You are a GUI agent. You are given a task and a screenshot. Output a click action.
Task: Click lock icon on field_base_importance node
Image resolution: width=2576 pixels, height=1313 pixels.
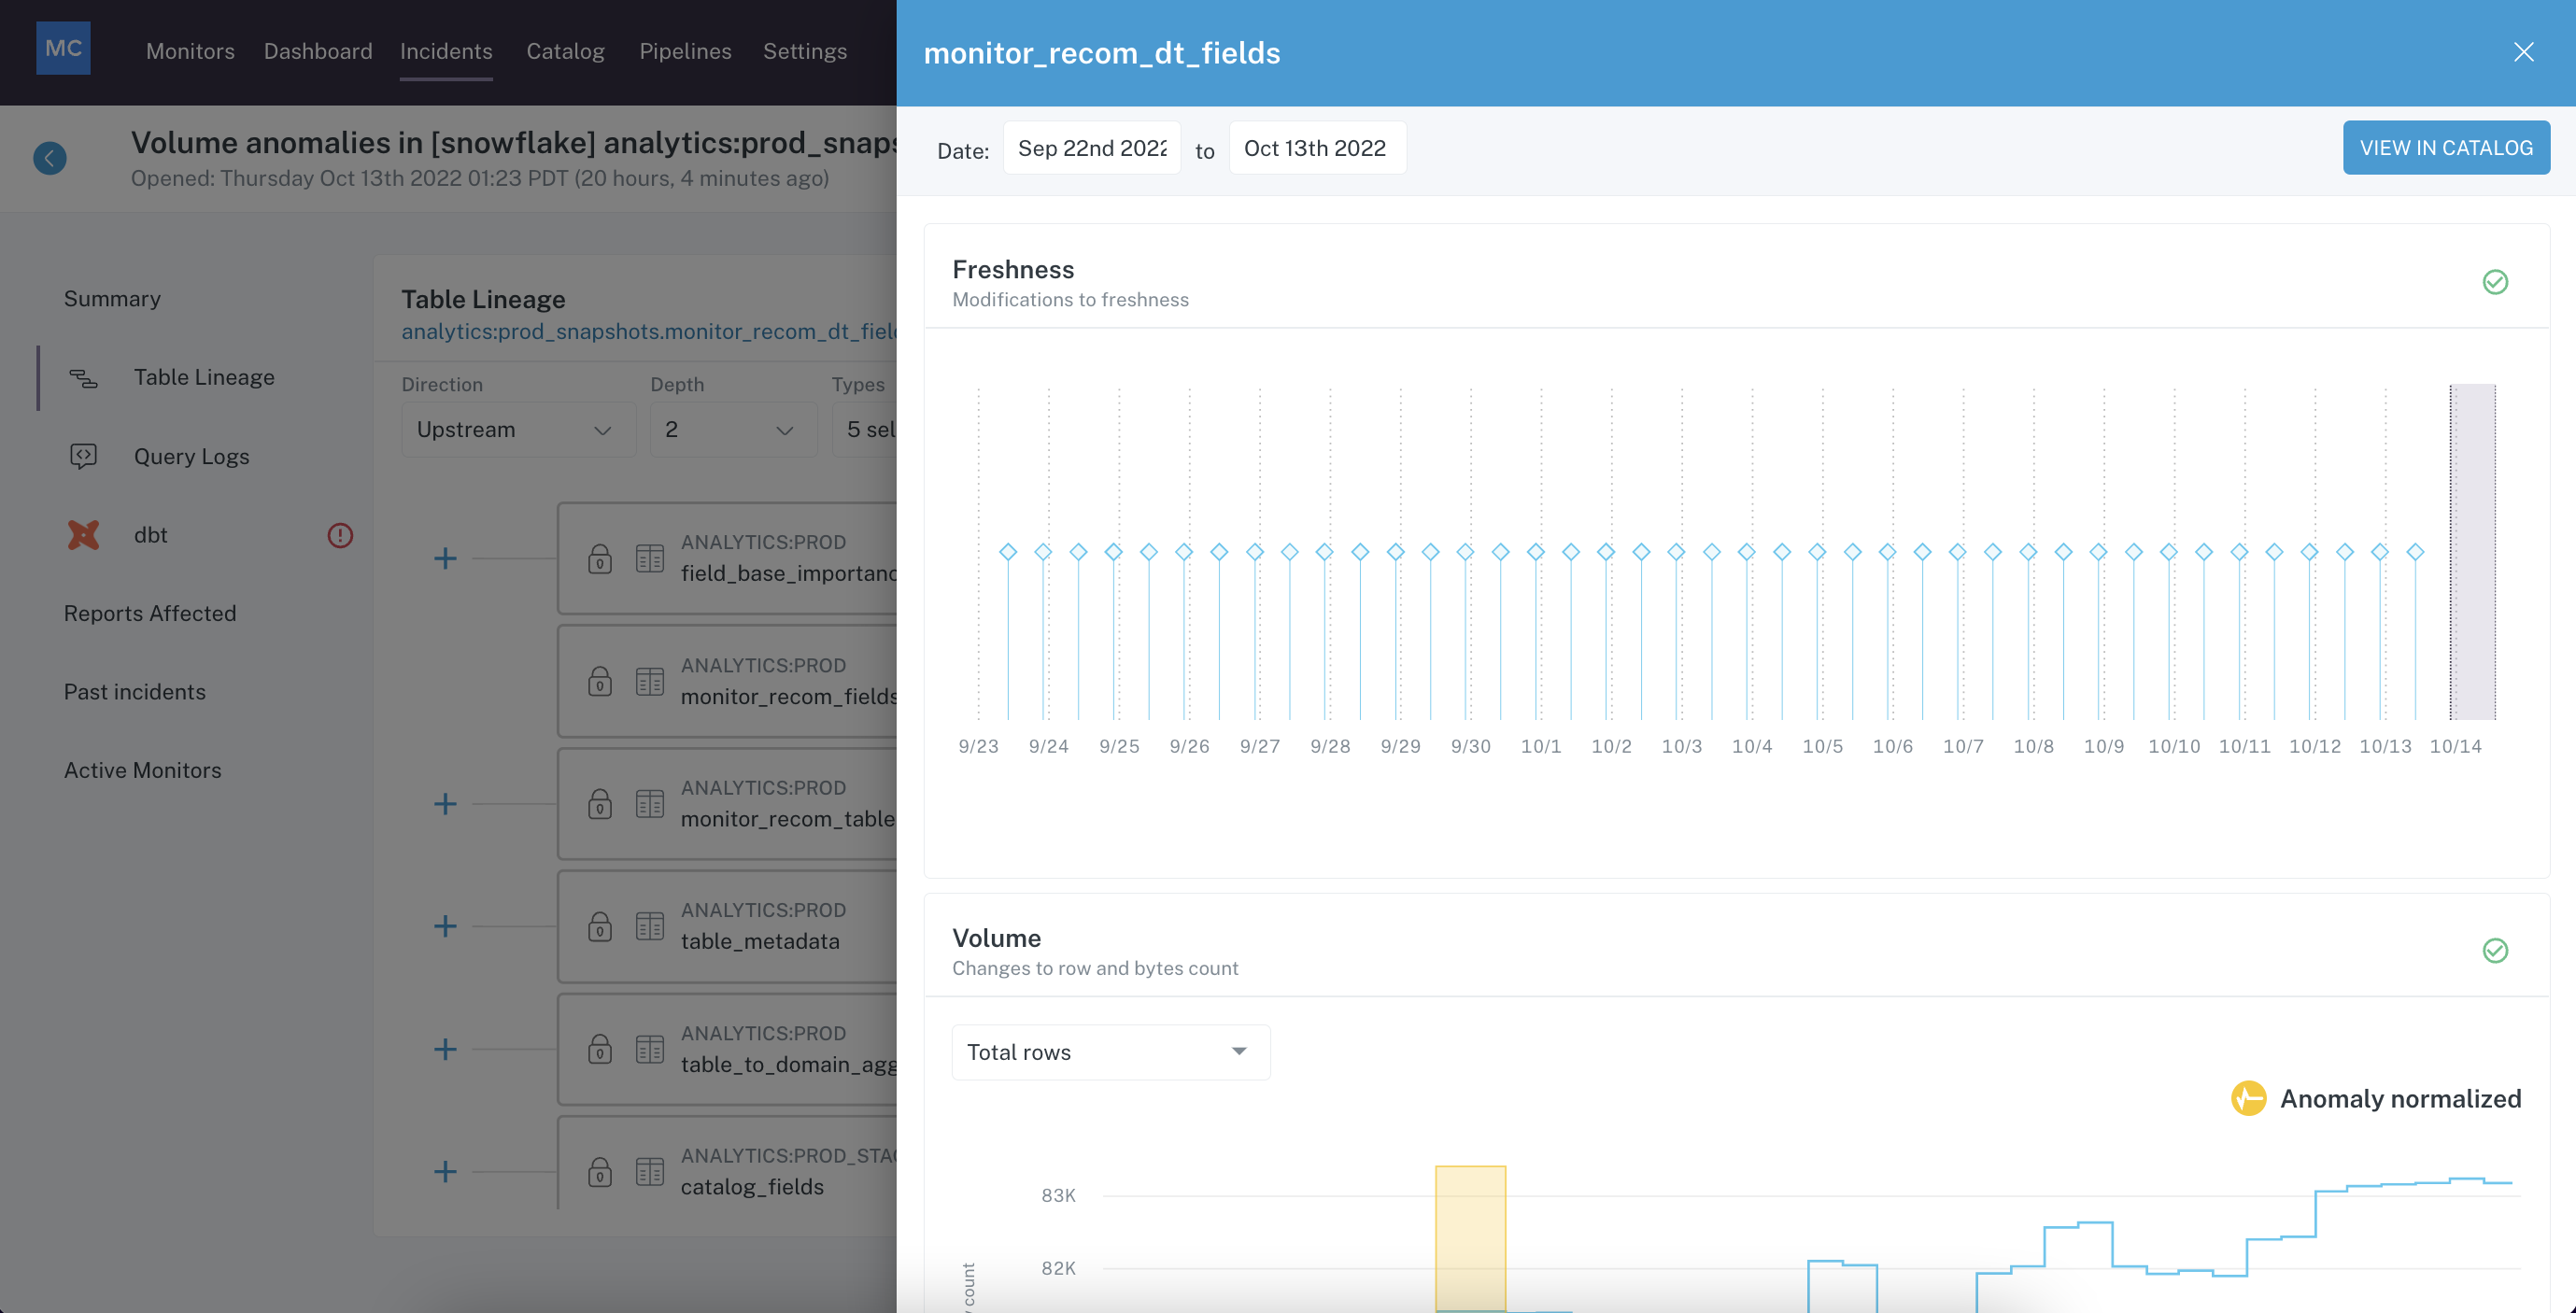pyautogui.click(x=600, y=558)
